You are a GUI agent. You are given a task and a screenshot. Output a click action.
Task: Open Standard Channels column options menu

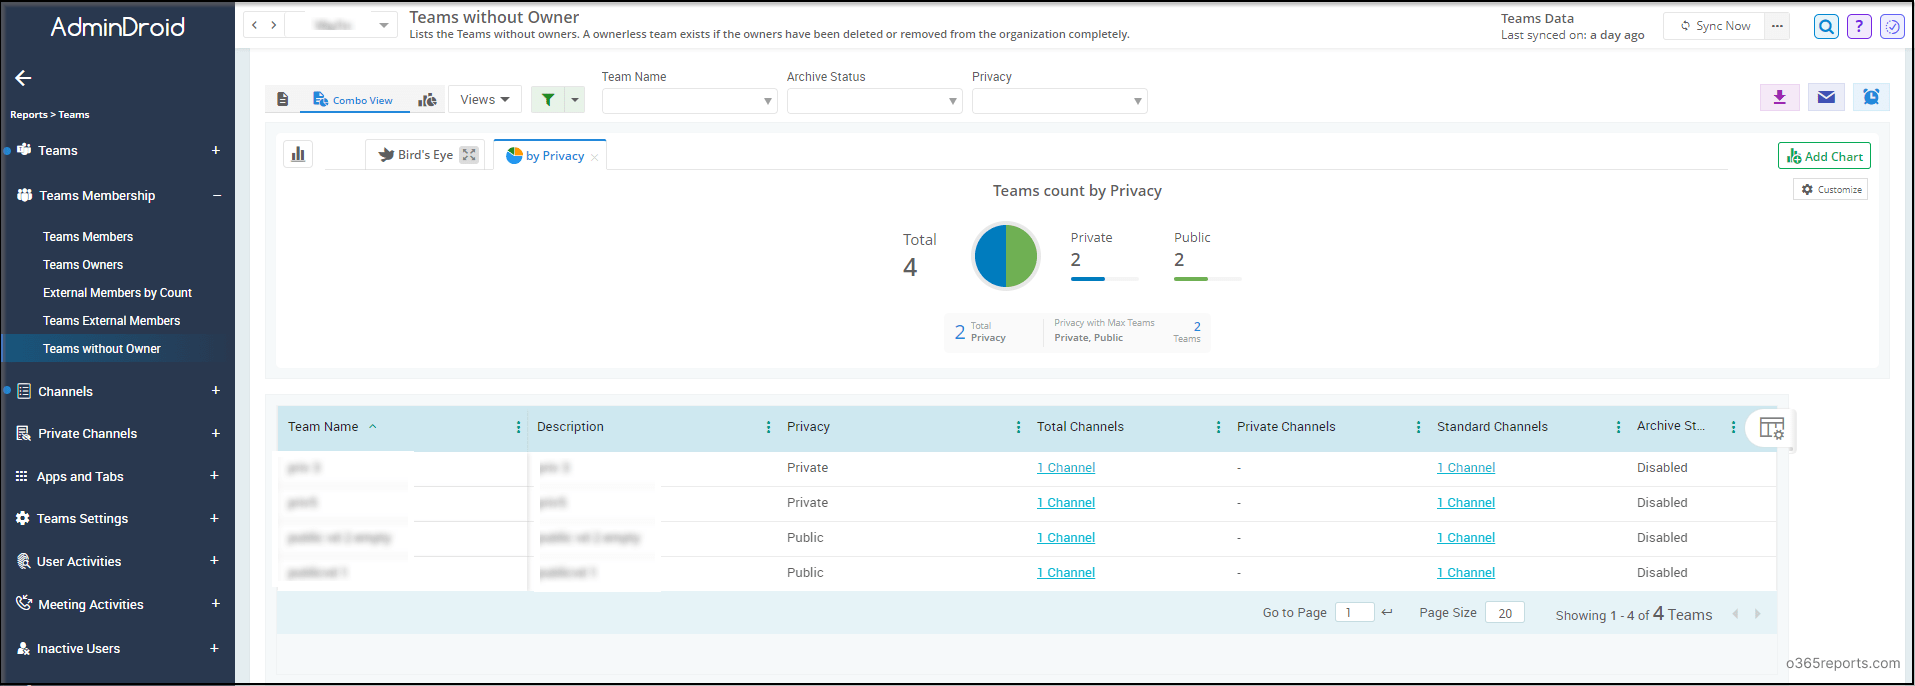coord(1618,427)
